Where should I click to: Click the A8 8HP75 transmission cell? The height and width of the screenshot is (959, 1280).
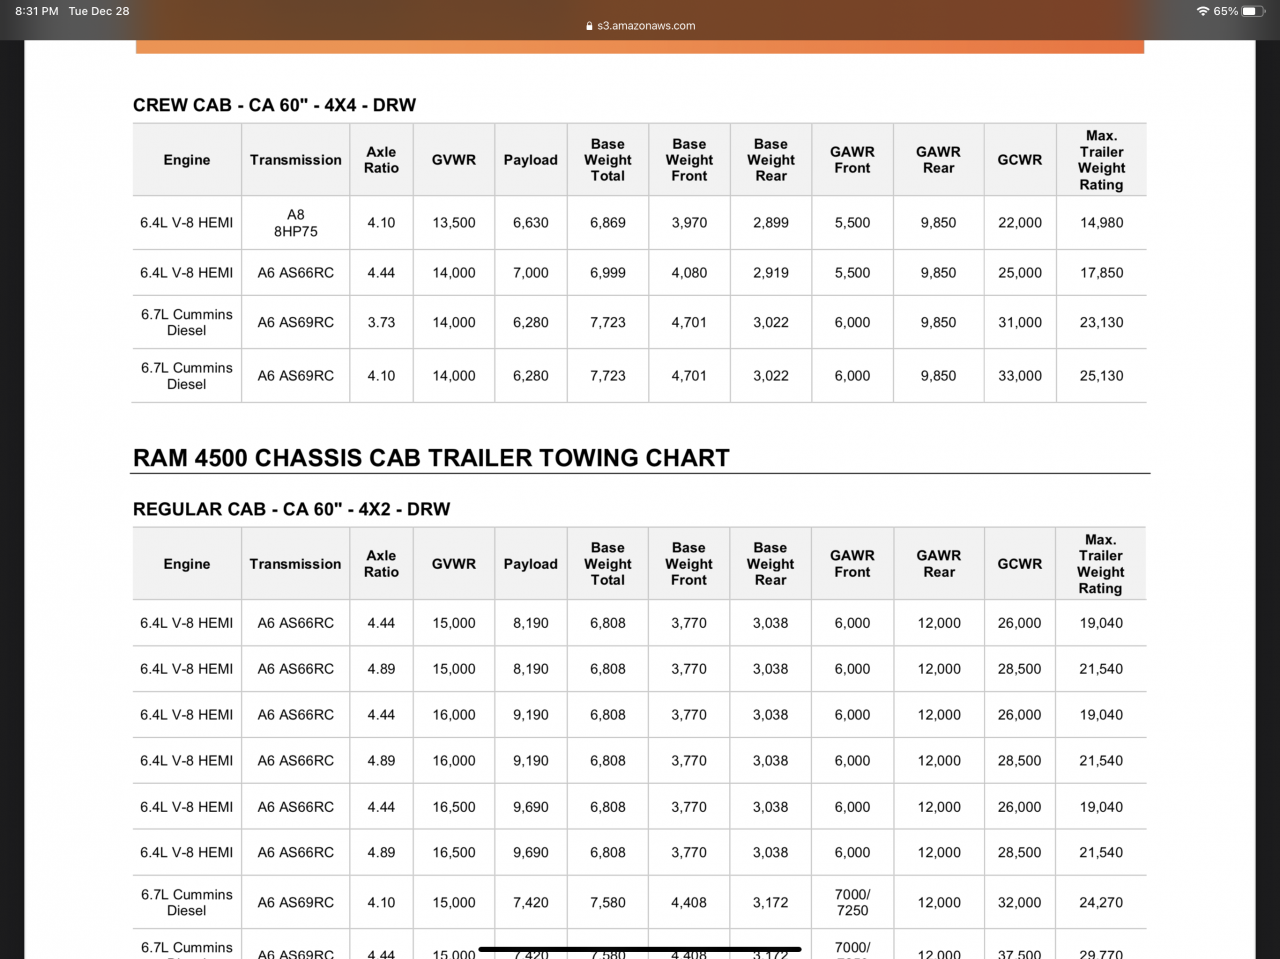pyautogui.click(x=296, y=223)
